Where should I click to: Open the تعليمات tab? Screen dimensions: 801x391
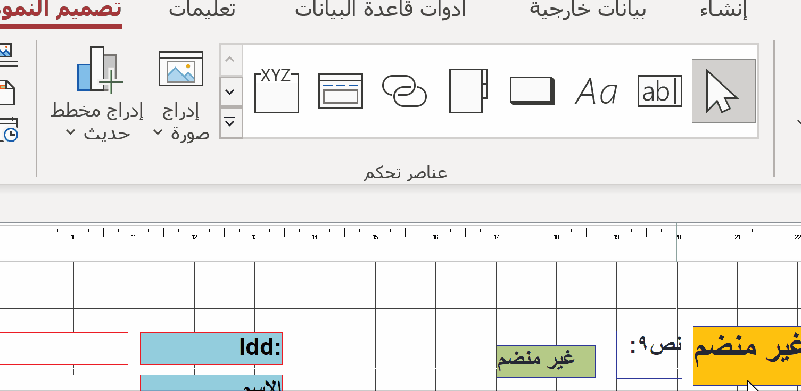coord(202,10)
